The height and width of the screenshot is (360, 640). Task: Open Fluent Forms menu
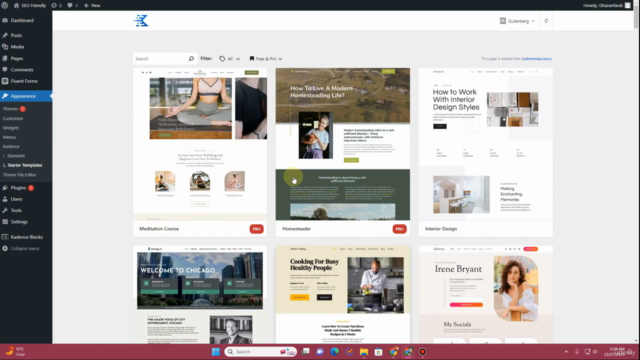[24, 81]
